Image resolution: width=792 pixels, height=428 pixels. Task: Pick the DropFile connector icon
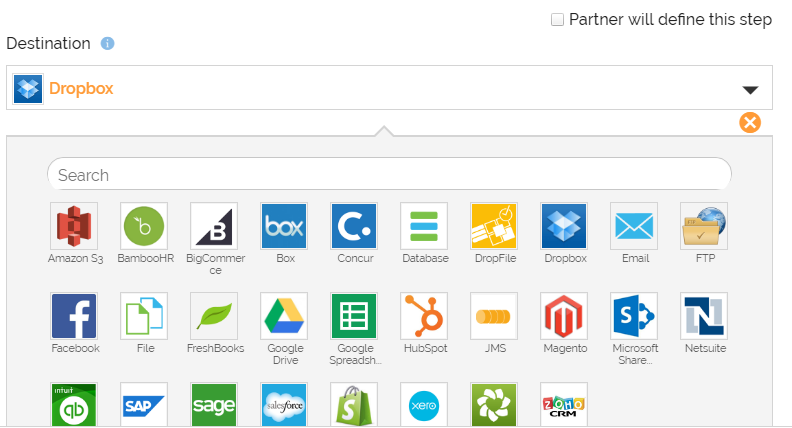tap(494, 226)
